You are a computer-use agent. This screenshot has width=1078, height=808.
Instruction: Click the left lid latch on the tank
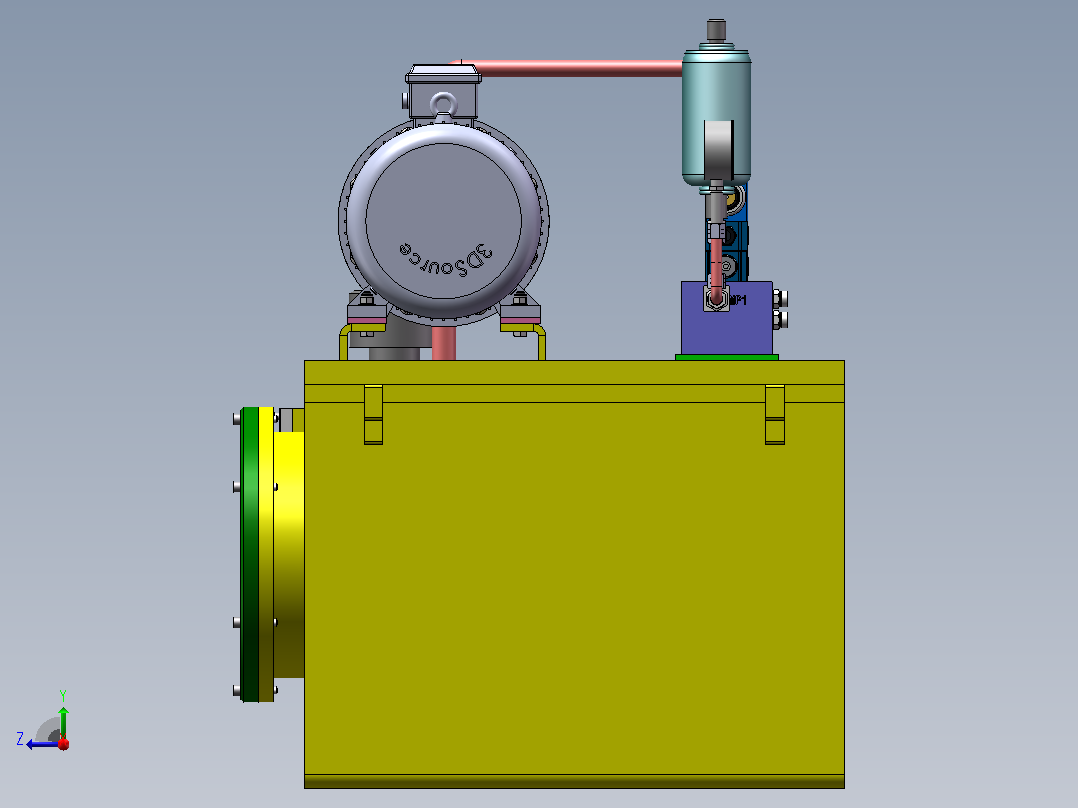[x=373, y=415]
